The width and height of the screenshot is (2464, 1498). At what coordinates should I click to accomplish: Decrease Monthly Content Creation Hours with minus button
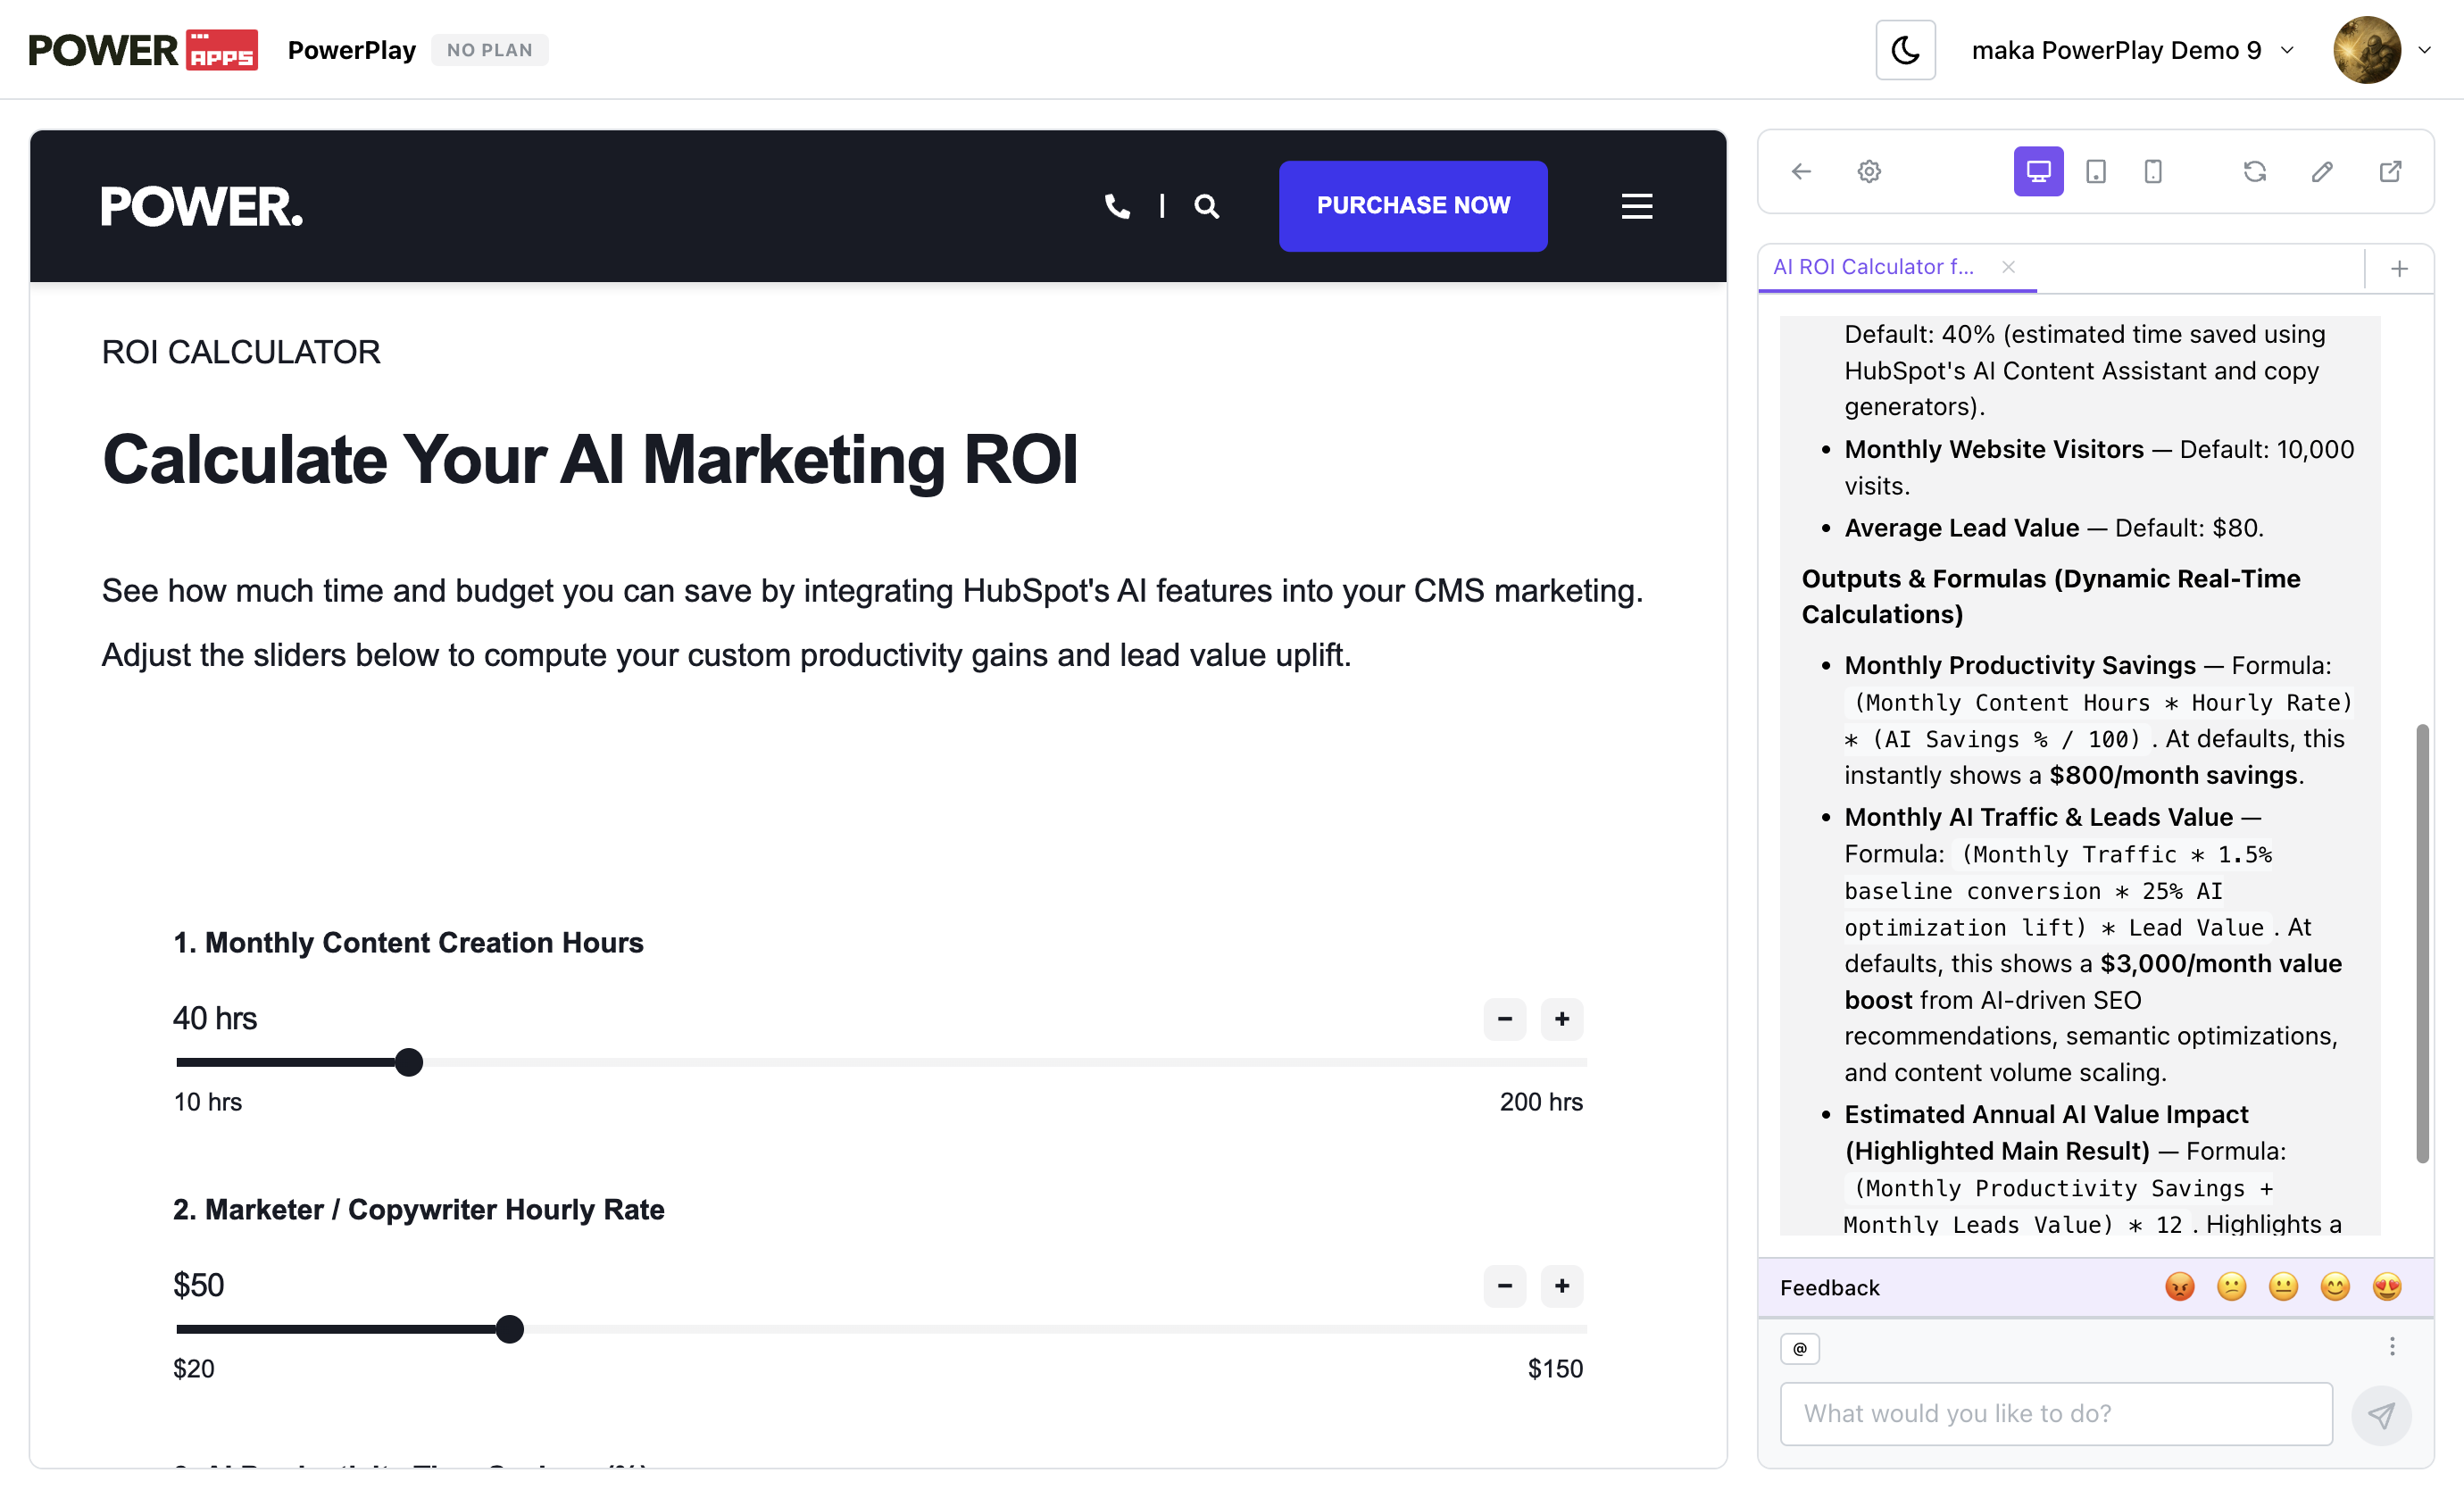pyautogui.click(x=1504, y=1019)
